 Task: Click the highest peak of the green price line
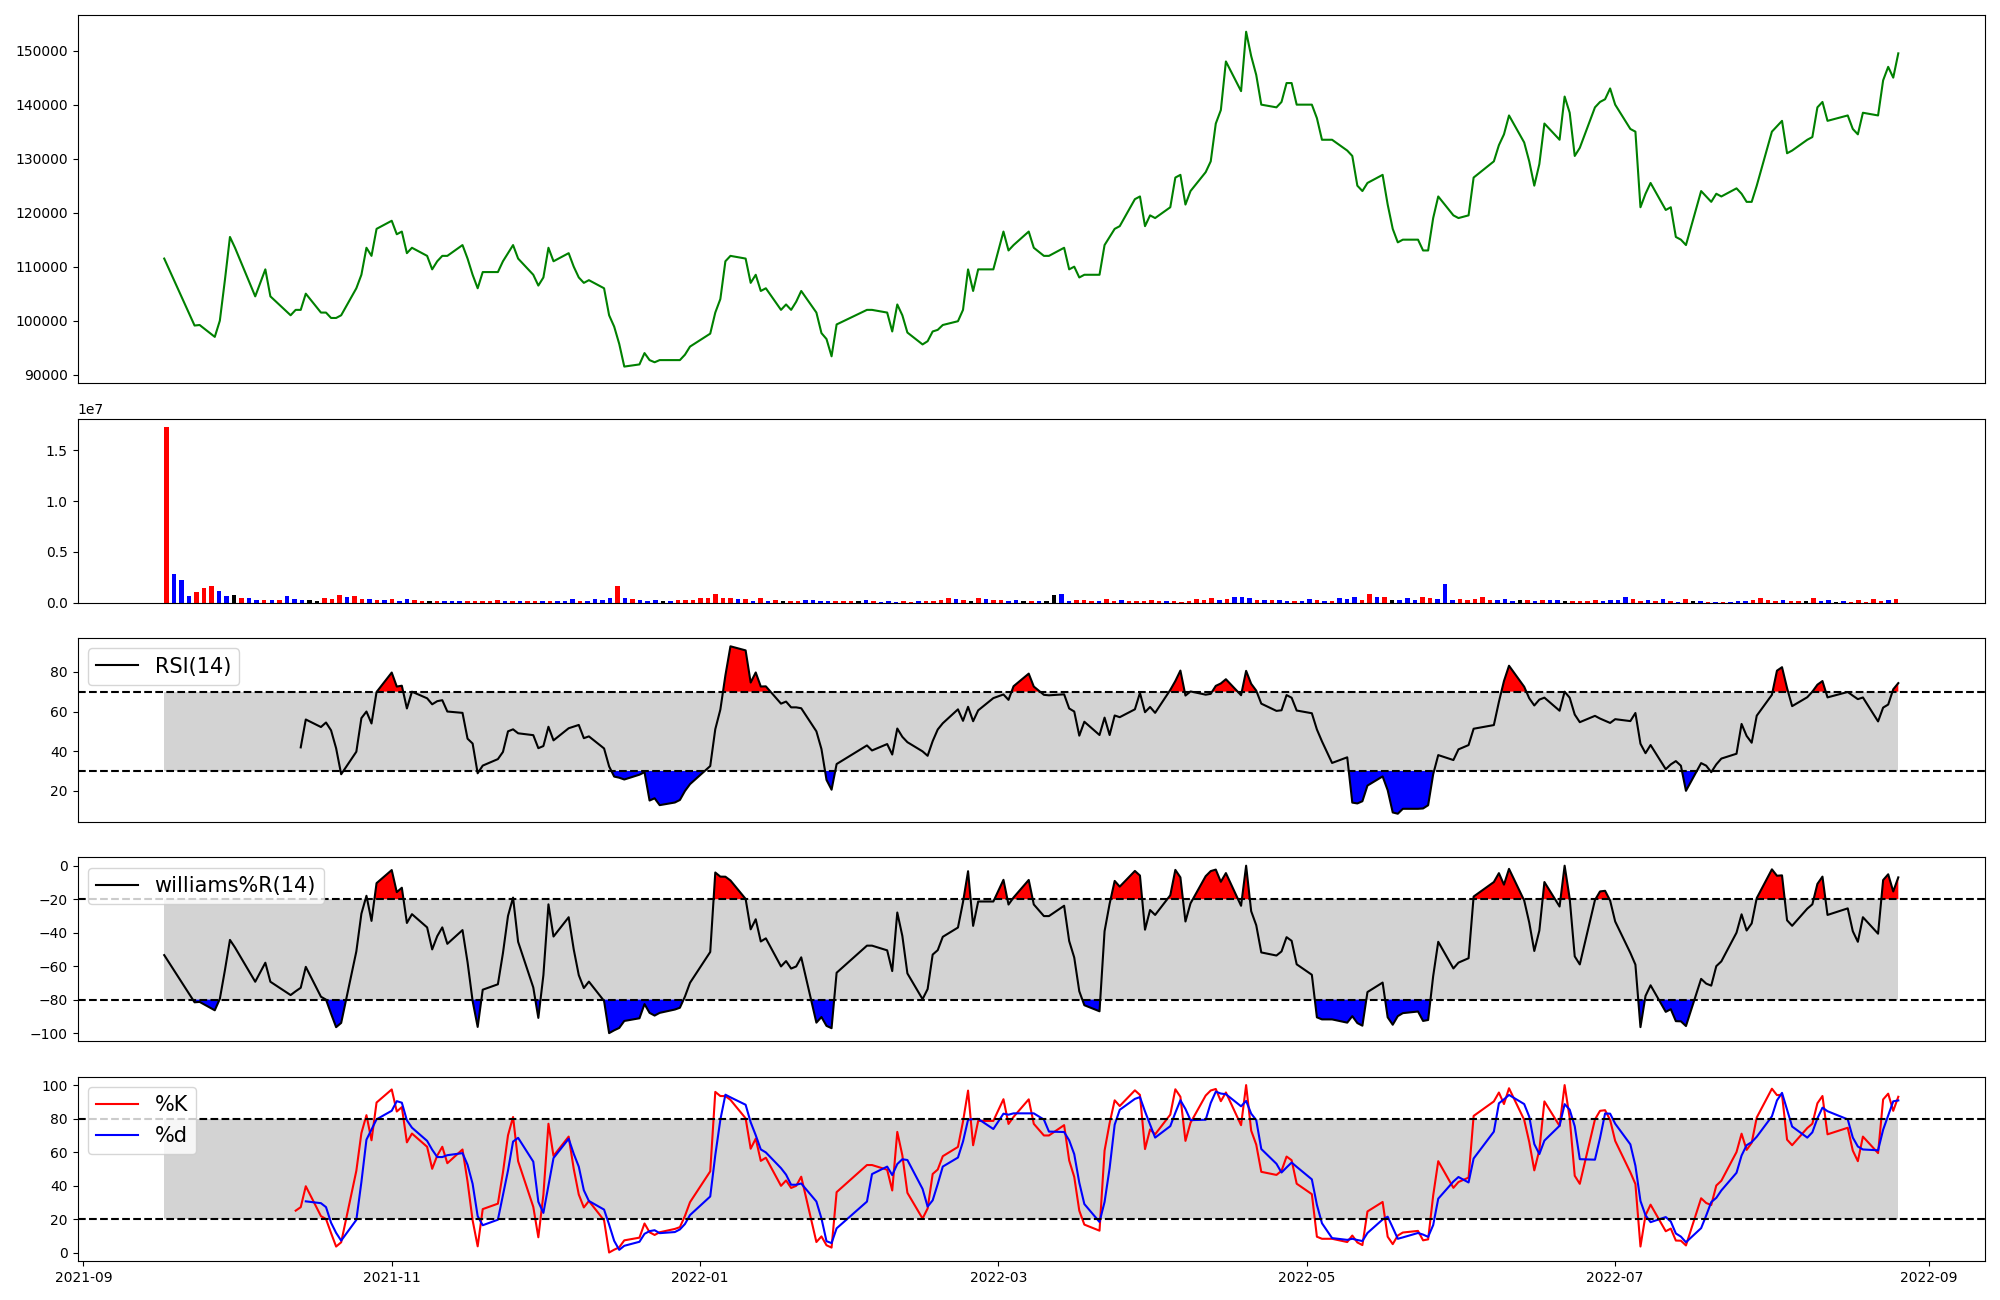point(1245,33)
